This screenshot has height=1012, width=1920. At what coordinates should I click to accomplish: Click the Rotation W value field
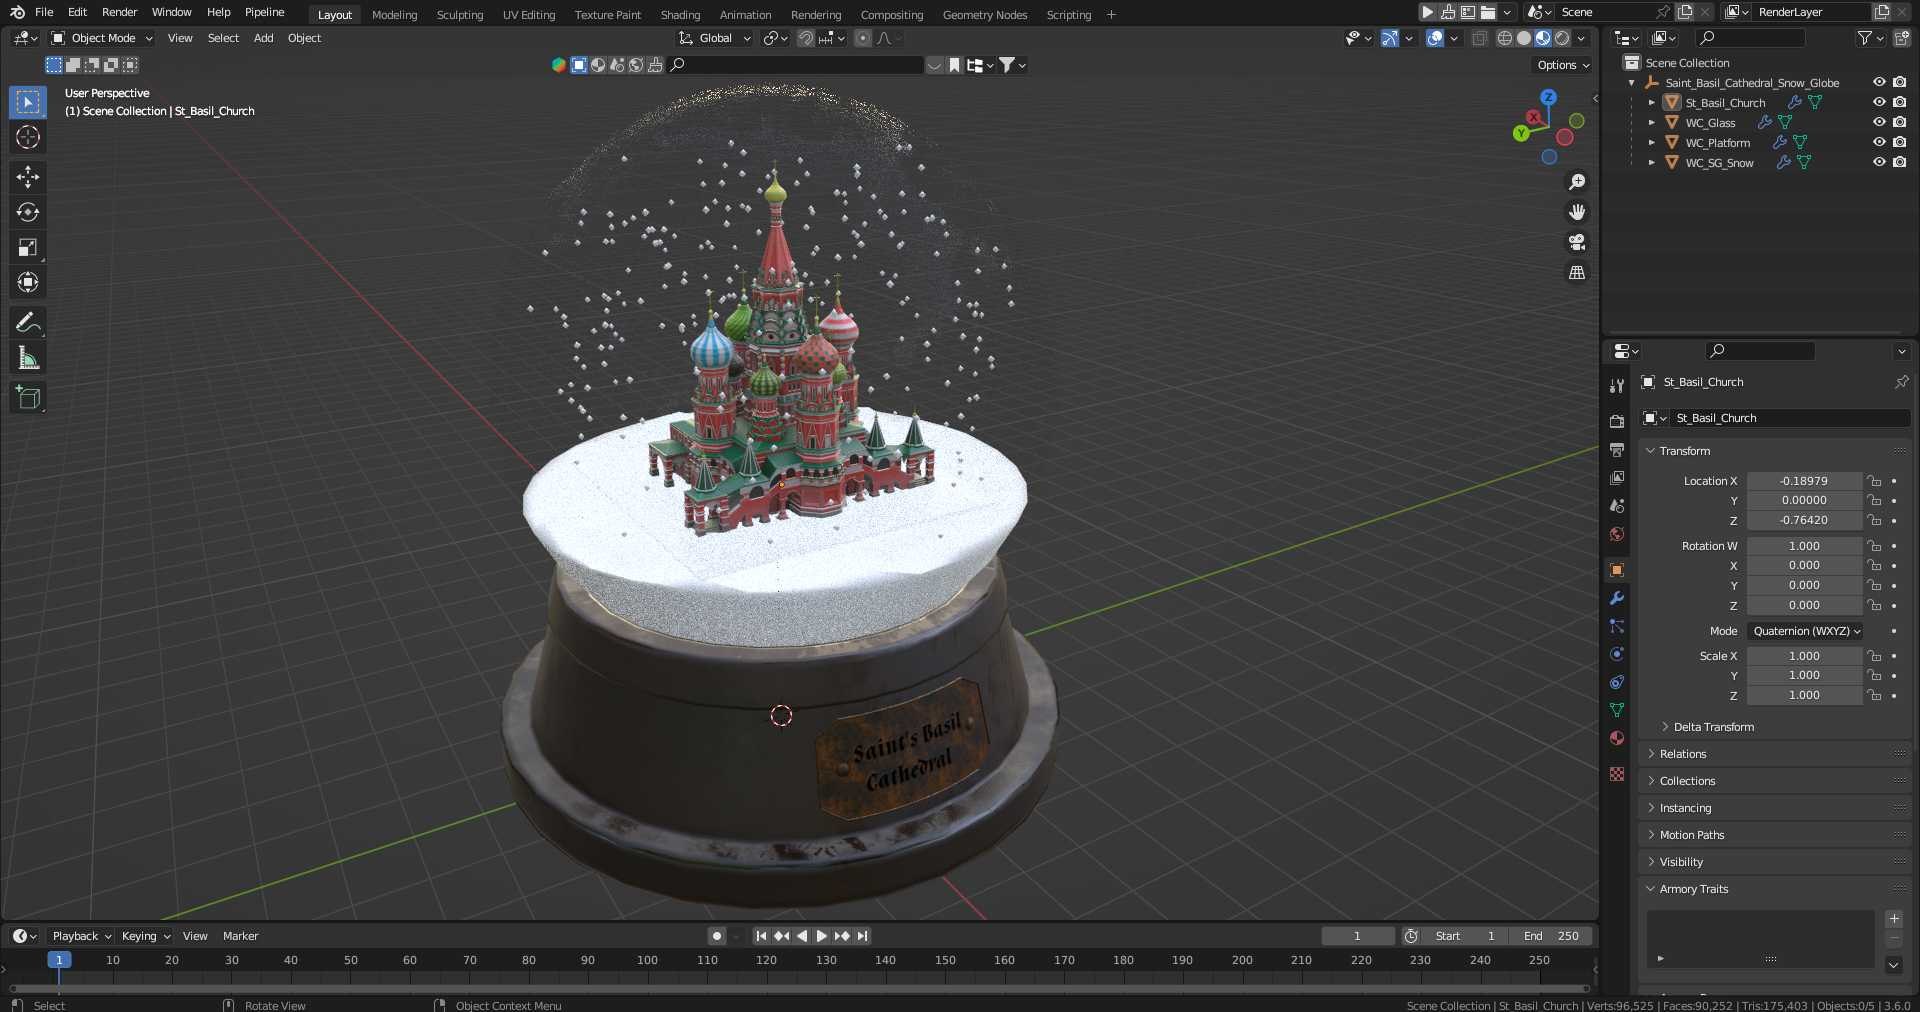pos(1804,546)
